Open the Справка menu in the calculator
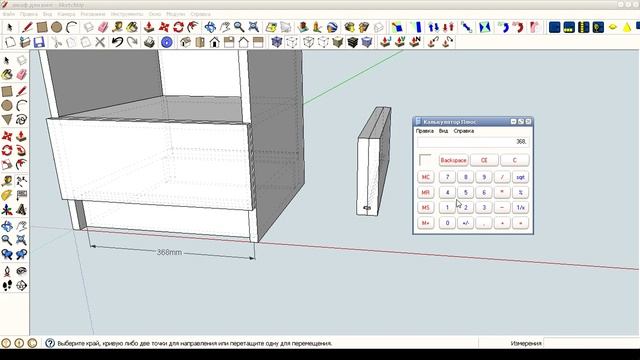 464,131
